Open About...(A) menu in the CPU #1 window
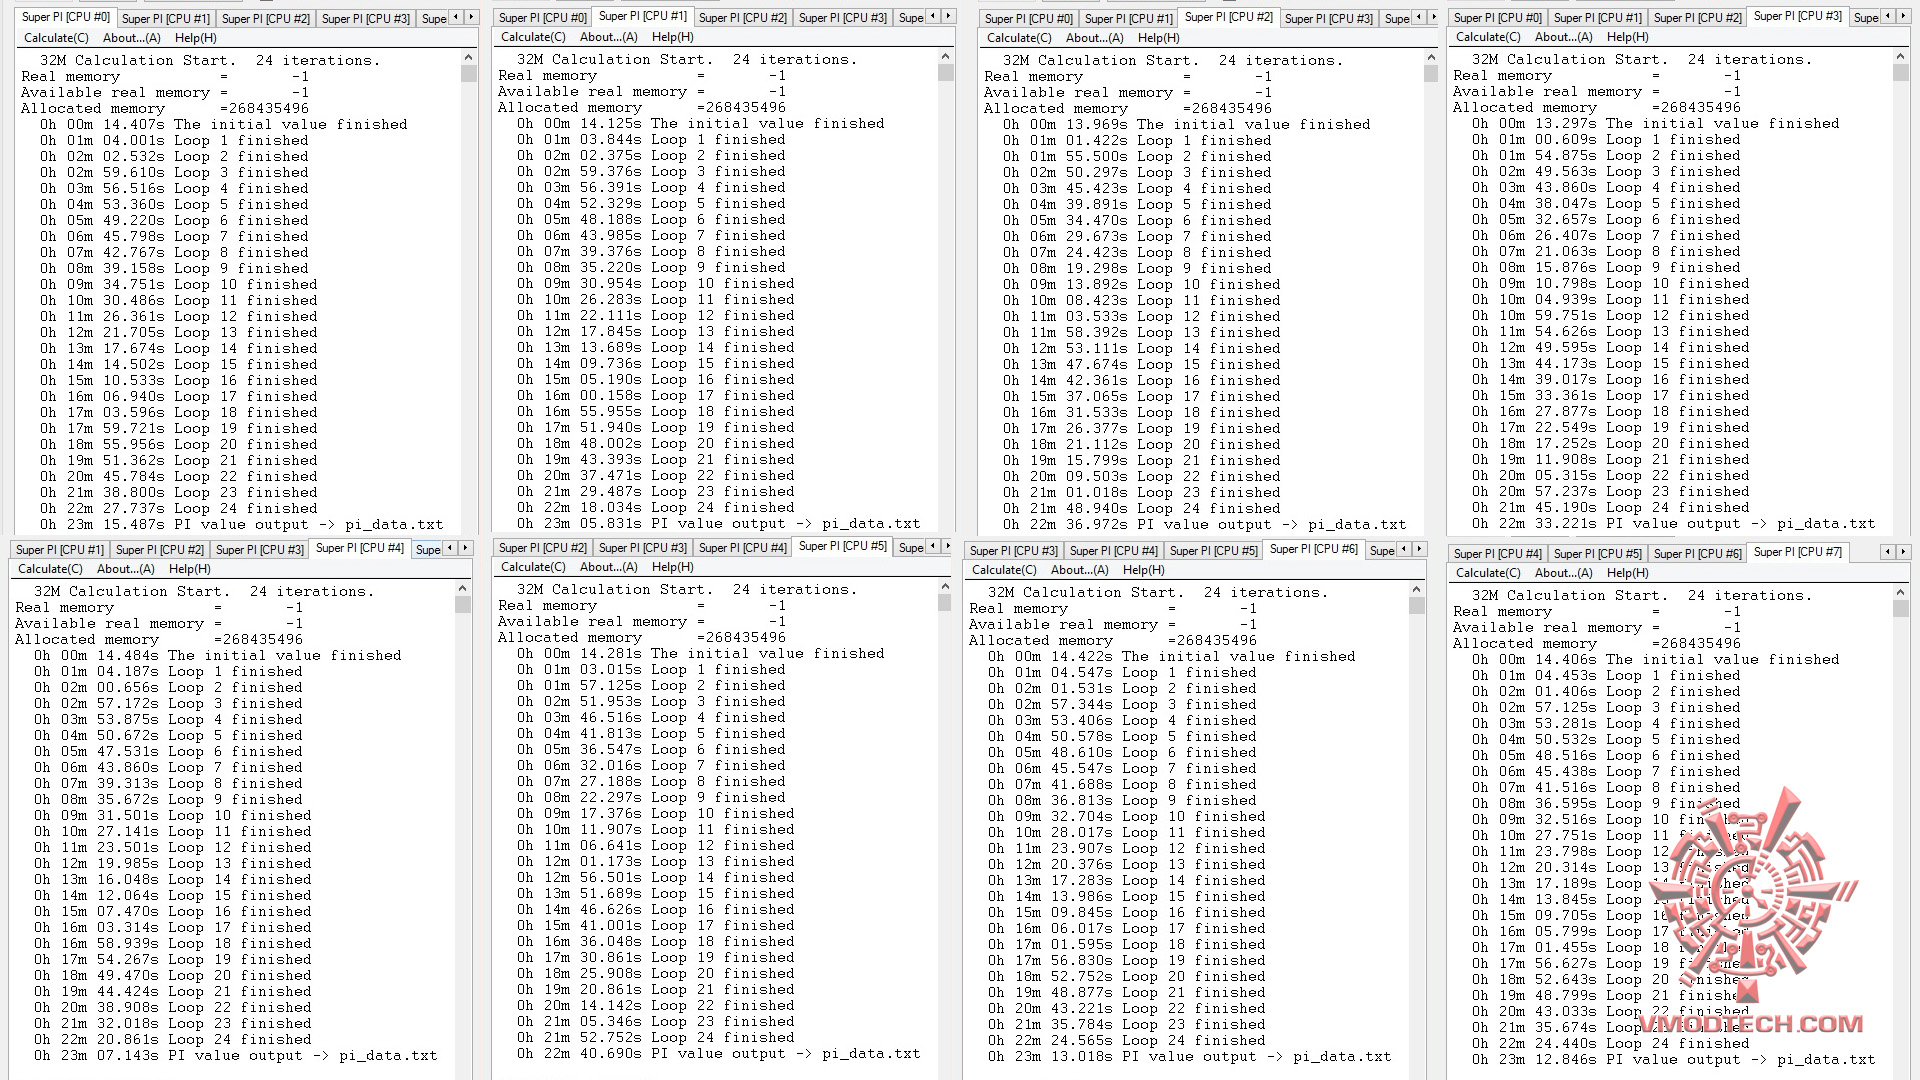 click(608, 37)
